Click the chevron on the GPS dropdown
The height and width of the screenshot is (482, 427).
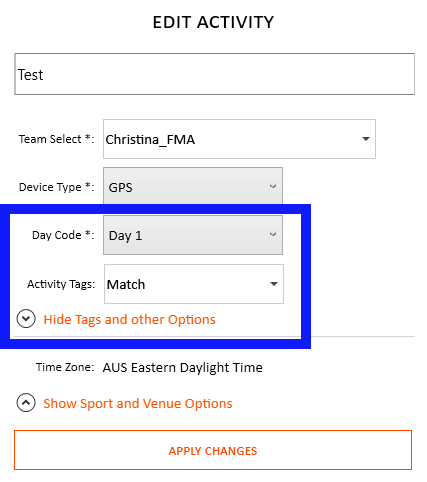coord(273,186)
